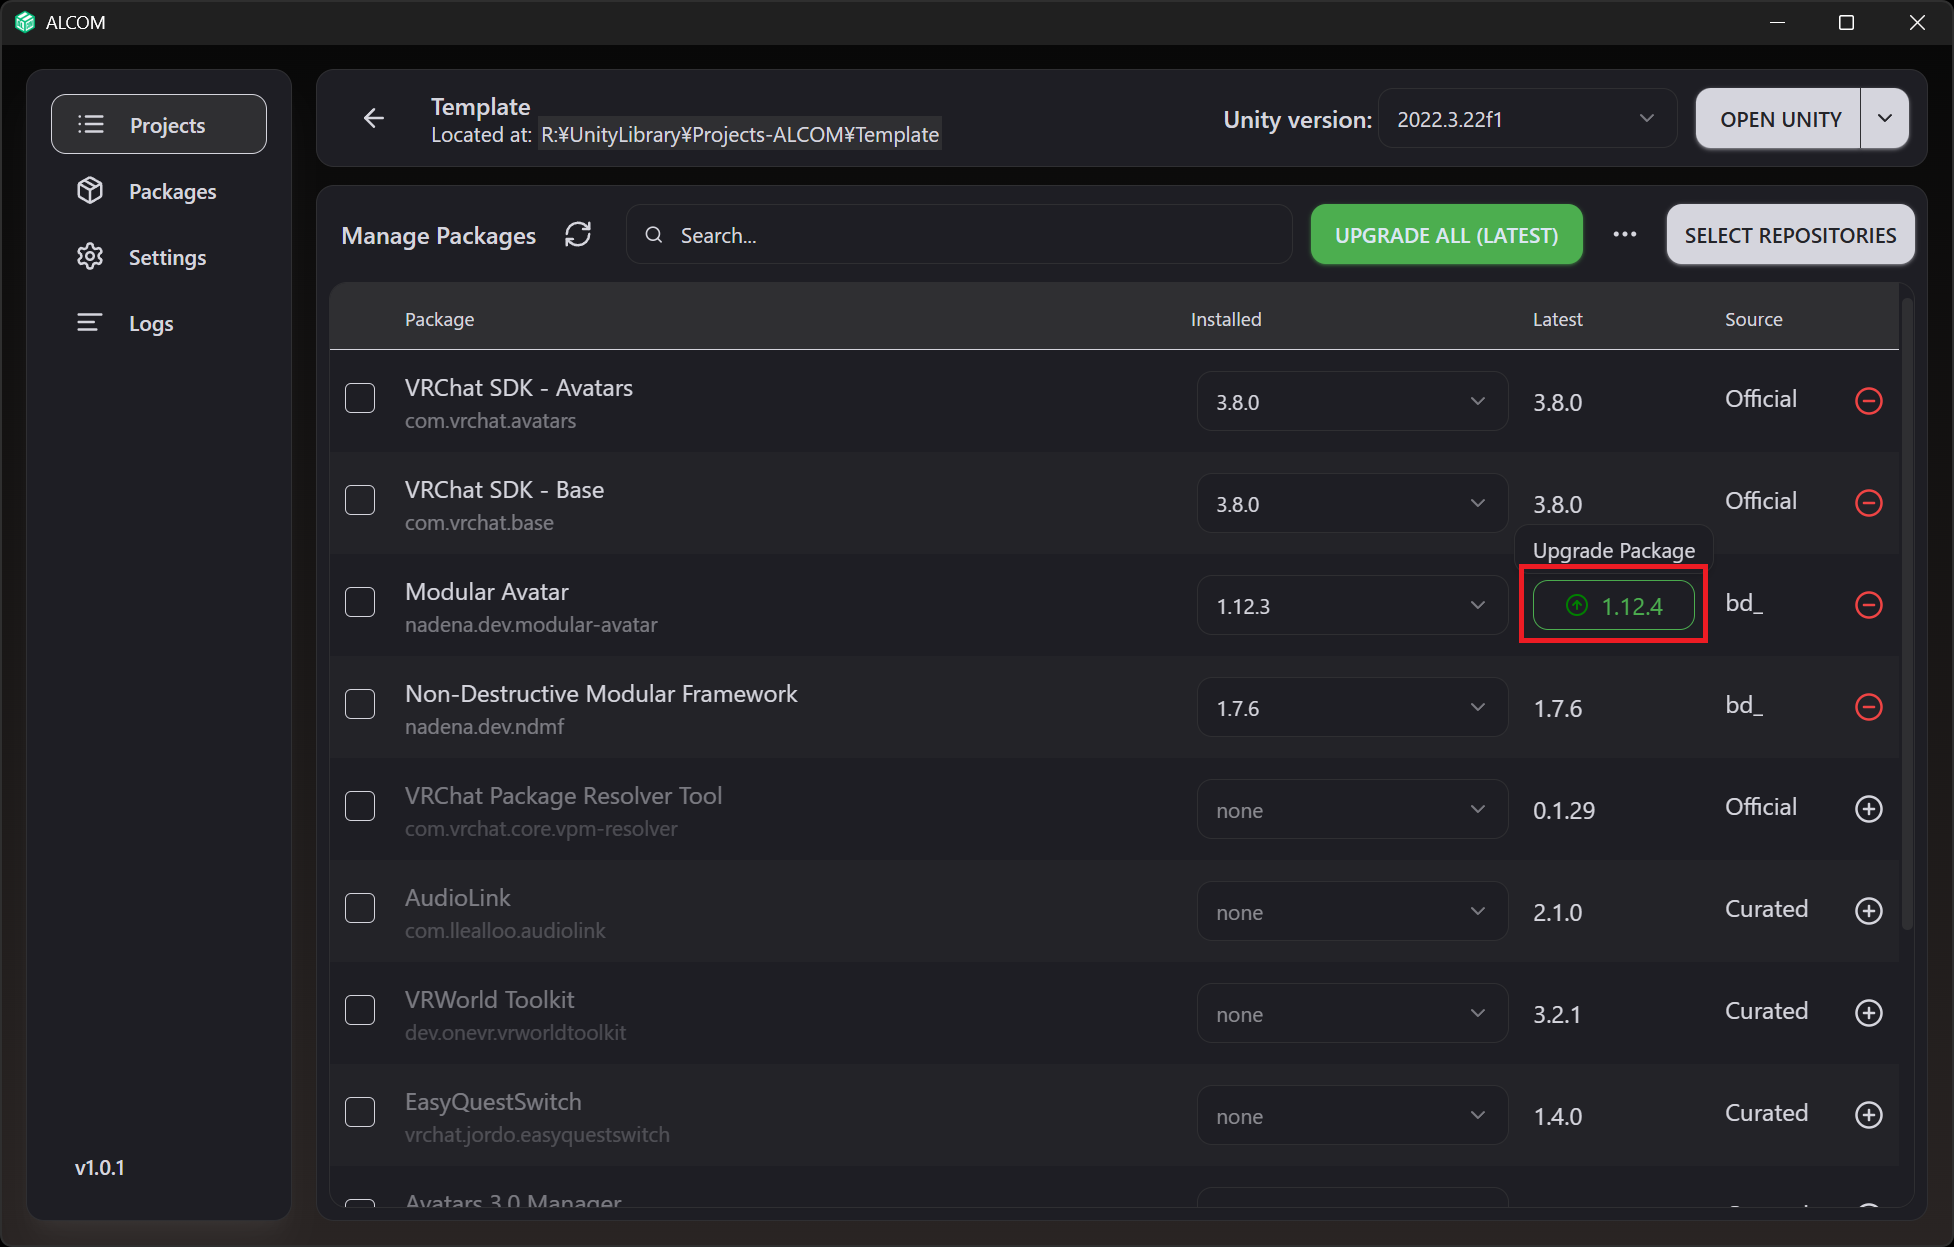Open the Unity version 2022.3.22f1 dropdown
The image size is (1954, 1247).
(x=1527, y=119)
